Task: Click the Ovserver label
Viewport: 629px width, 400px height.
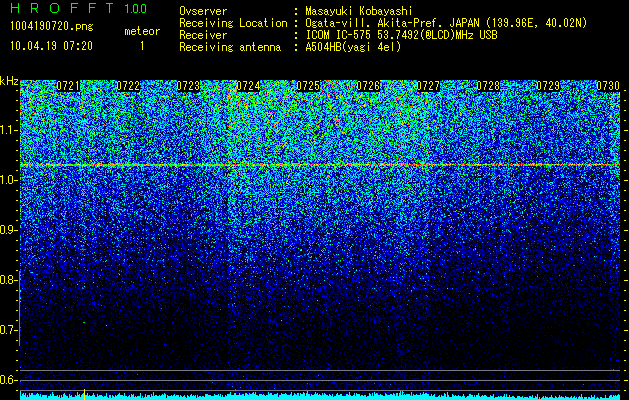Action: [203, 11]
